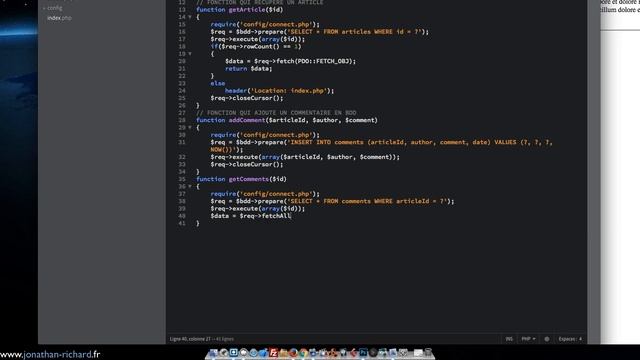This screenshot has width=640, height=360.
Task: Click the execute line with $articleId, $author, $comment
Action: (305, 157)
